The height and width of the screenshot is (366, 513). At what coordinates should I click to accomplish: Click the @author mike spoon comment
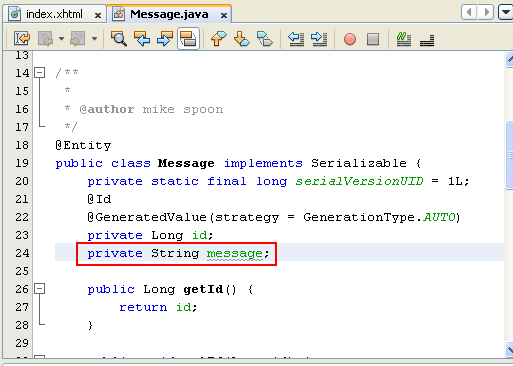[151, 109]
